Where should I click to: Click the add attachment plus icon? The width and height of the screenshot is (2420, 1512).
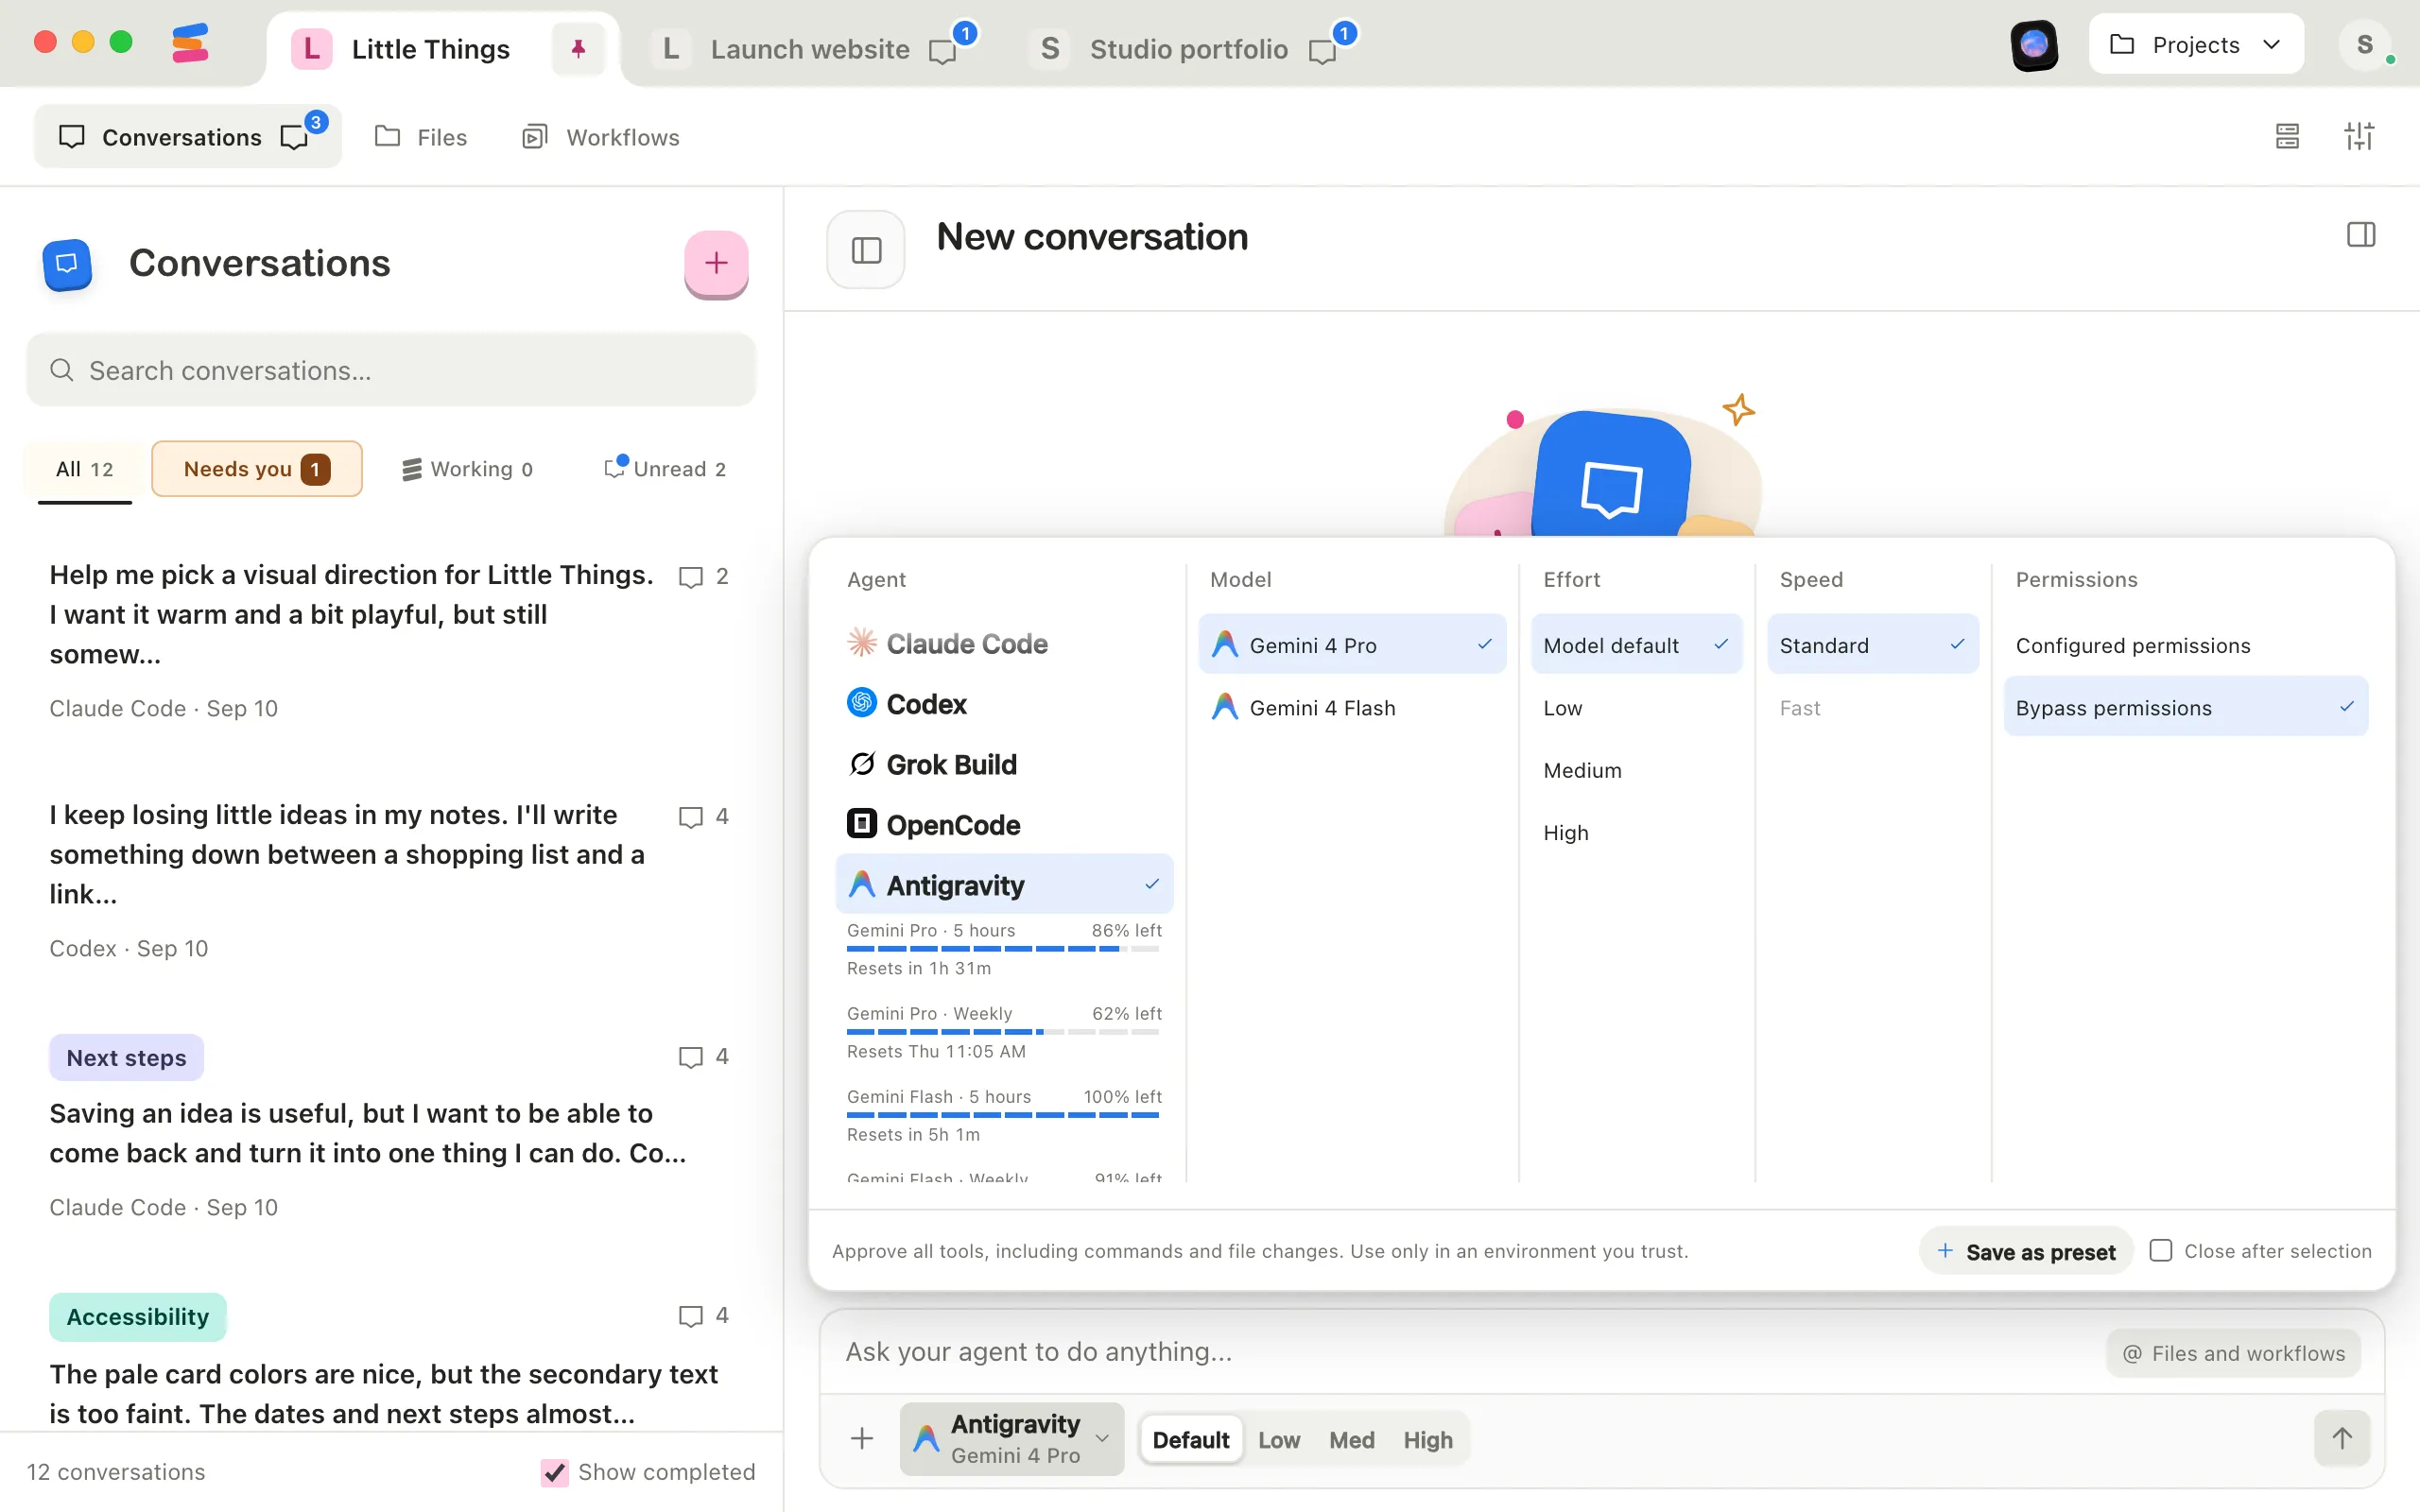pyautogui.click(x=862, y=1439)
